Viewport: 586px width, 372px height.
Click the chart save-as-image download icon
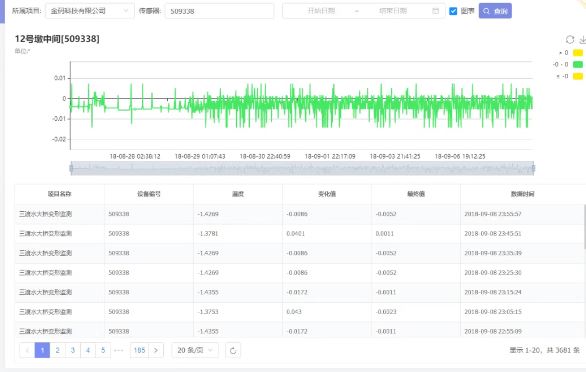[x=582, y=39]
